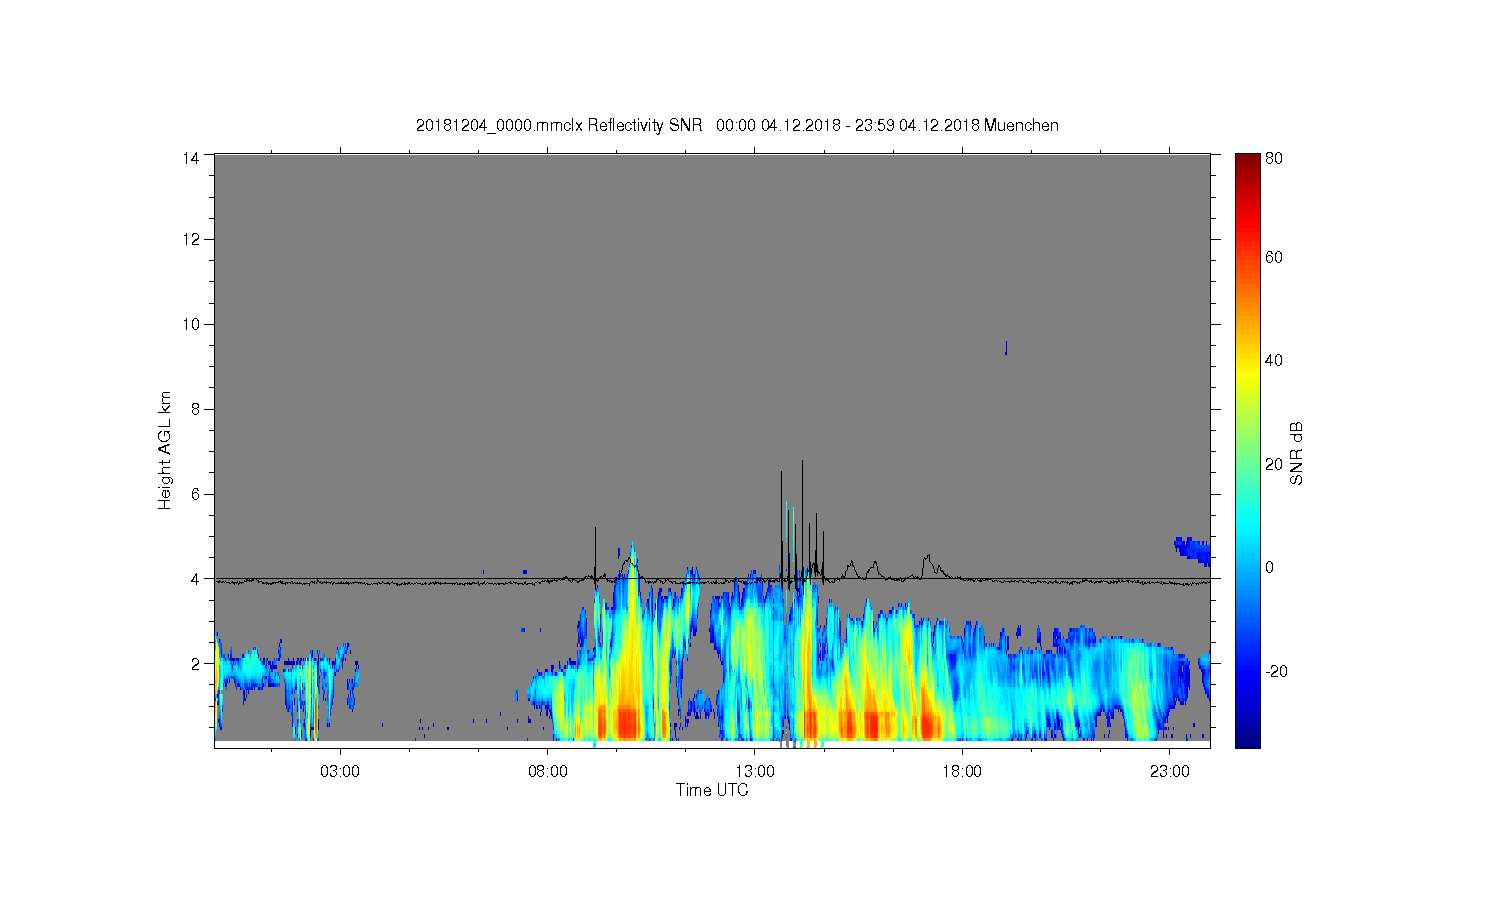This screenshot has width=1500, height=900.
Task: Click the 23:00 time tick label
Action: 1170,771
